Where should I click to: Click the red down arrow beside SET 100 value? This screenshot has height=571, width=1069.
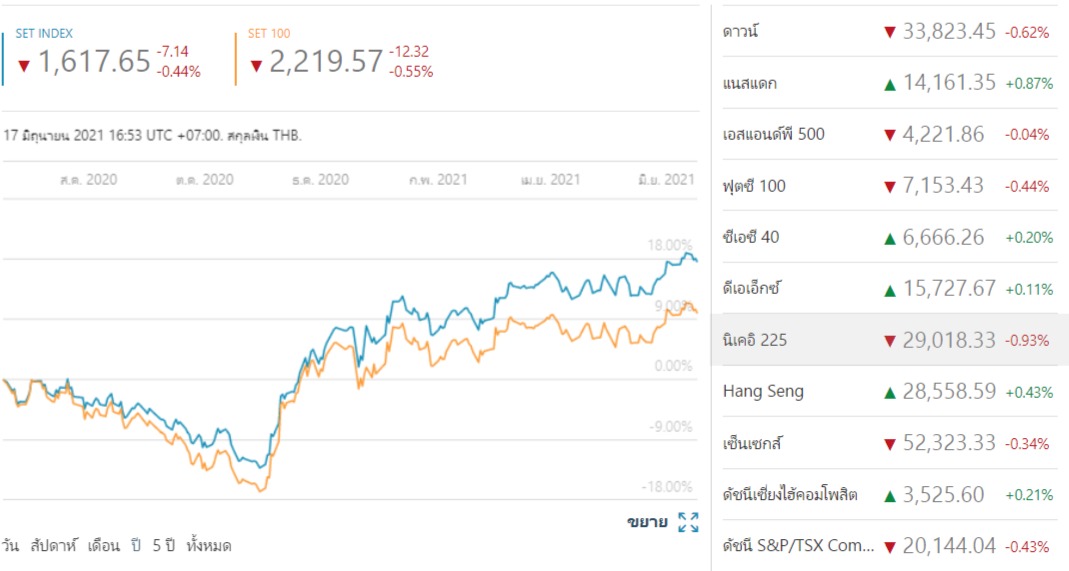[x=256, y=66]
